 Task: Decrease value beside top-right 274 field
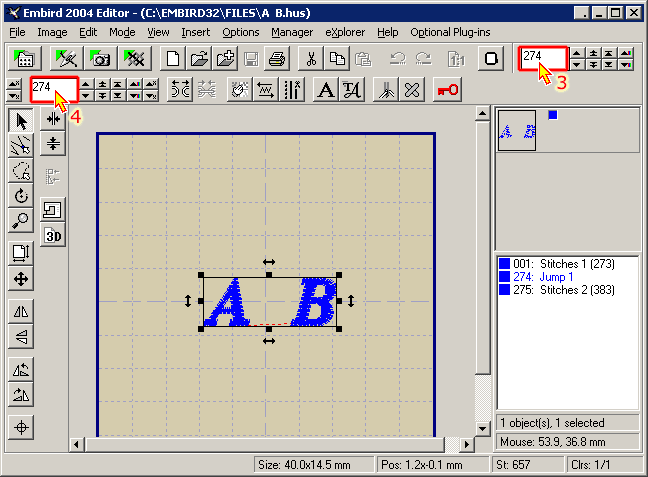point(577,64)
